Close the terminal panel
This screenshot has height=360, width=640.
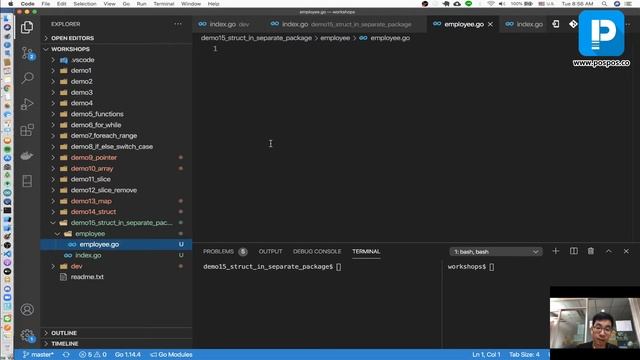click(626, 251)
